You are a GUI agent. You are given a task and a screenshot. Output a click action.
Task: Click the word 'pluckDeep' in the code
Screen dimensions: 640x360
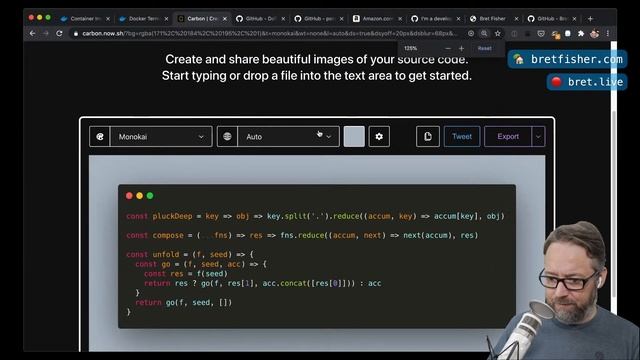(x=172, y=216)
